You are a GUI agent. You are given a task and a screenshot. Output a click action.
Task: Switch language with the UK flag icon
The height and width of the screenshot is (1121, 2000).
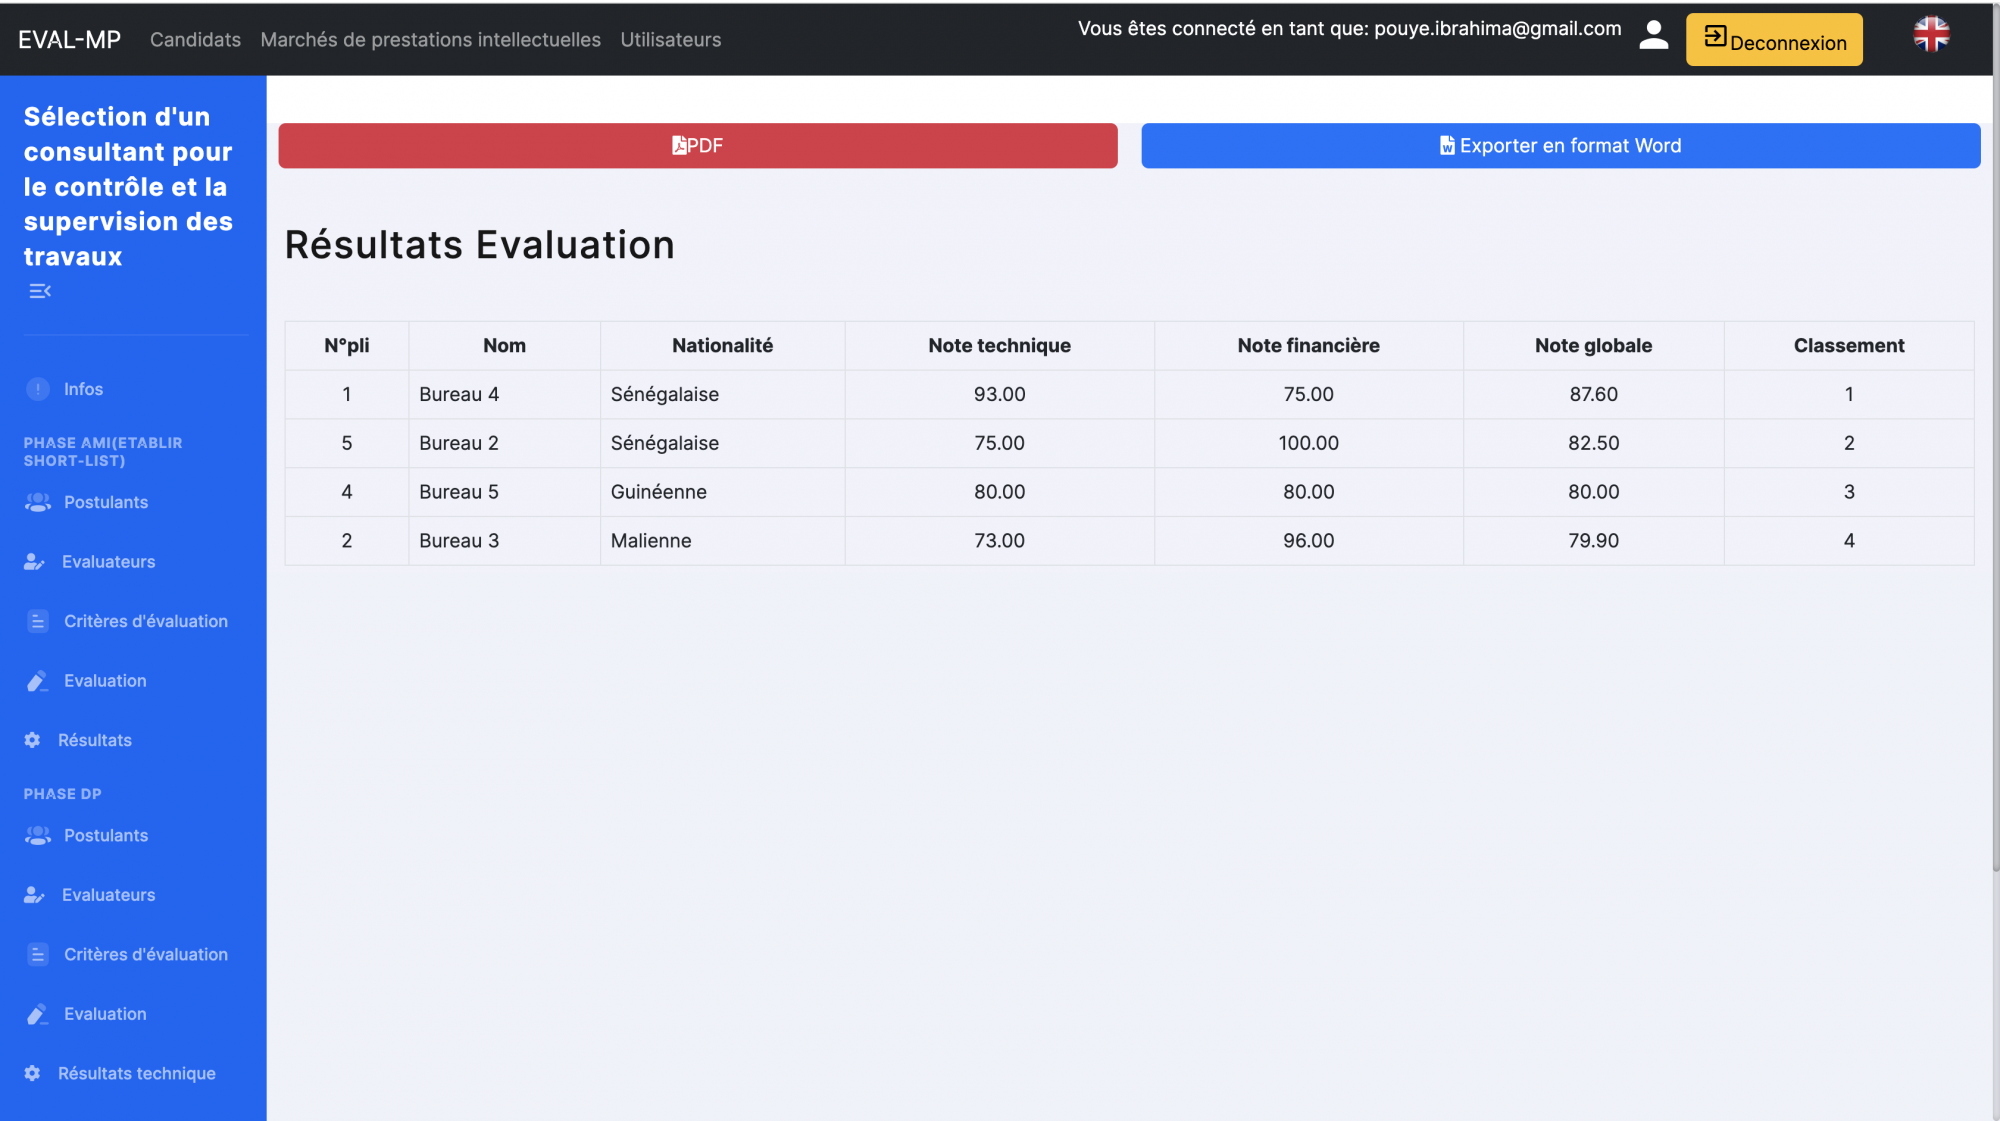coord(1931,35)
